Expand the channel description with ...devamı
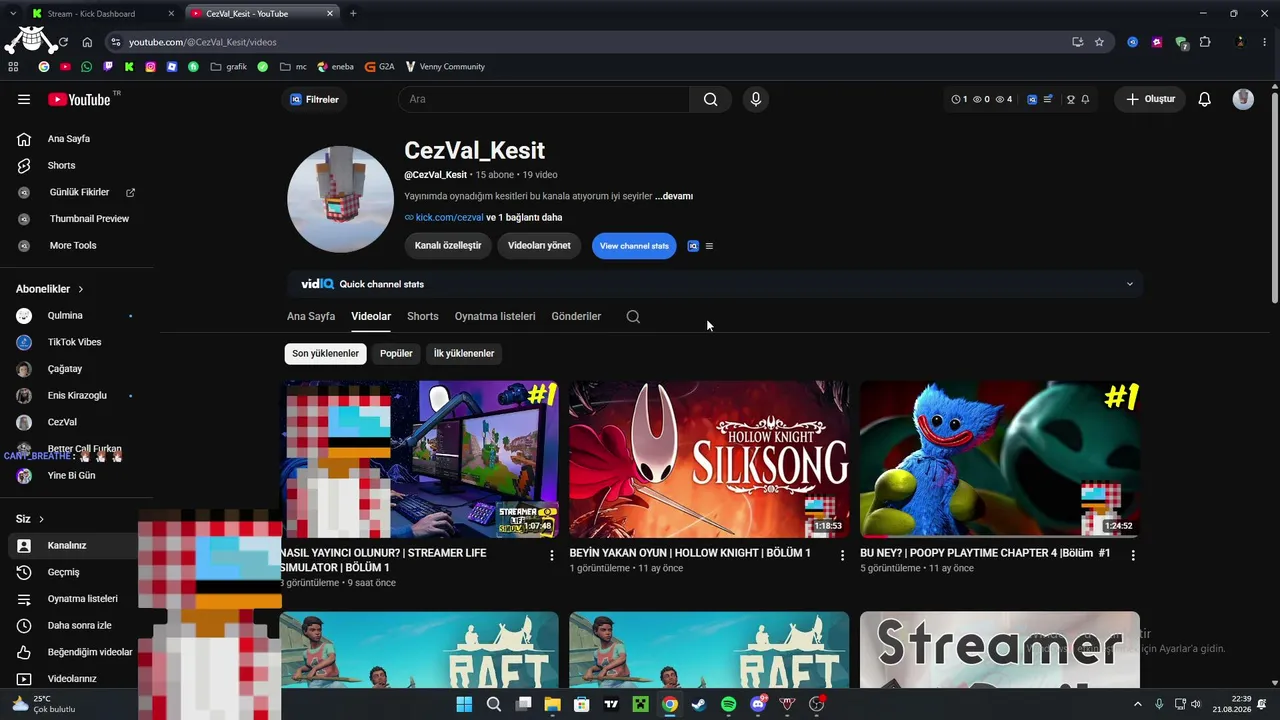 [674, 196]
